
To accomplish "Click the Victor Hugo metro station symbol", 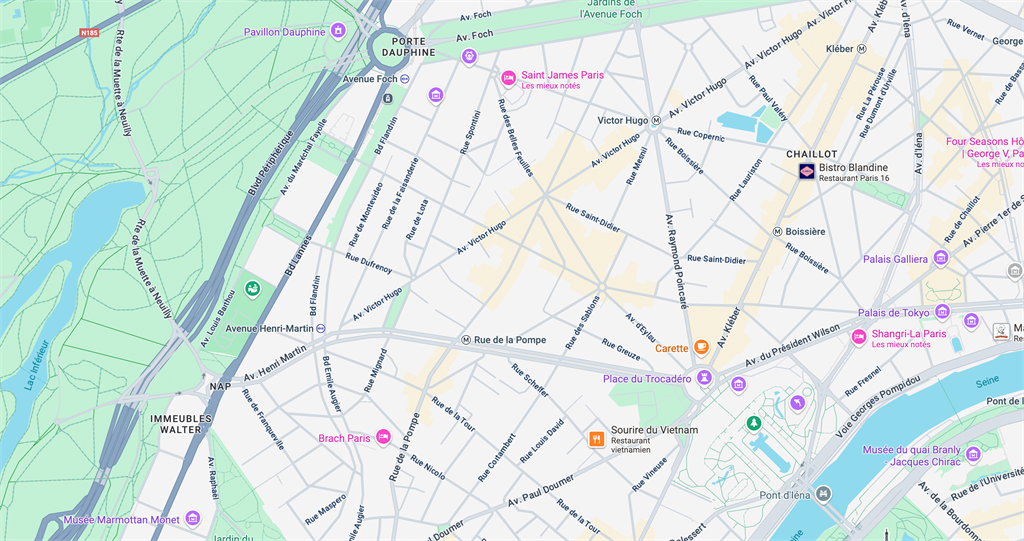I will [656, 120].
